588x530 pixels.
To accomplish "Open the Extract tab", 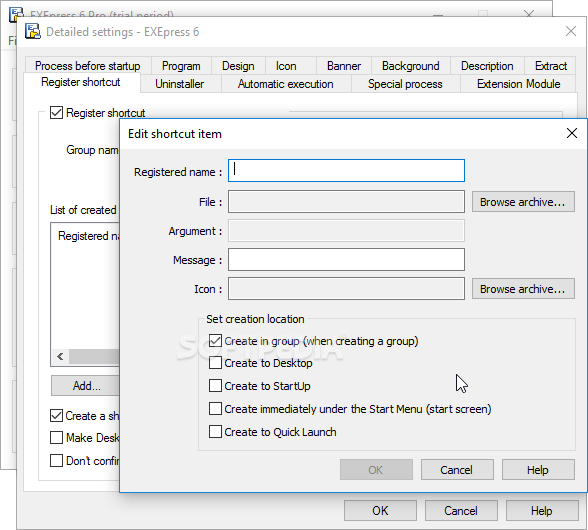I will tap(551, 66).
